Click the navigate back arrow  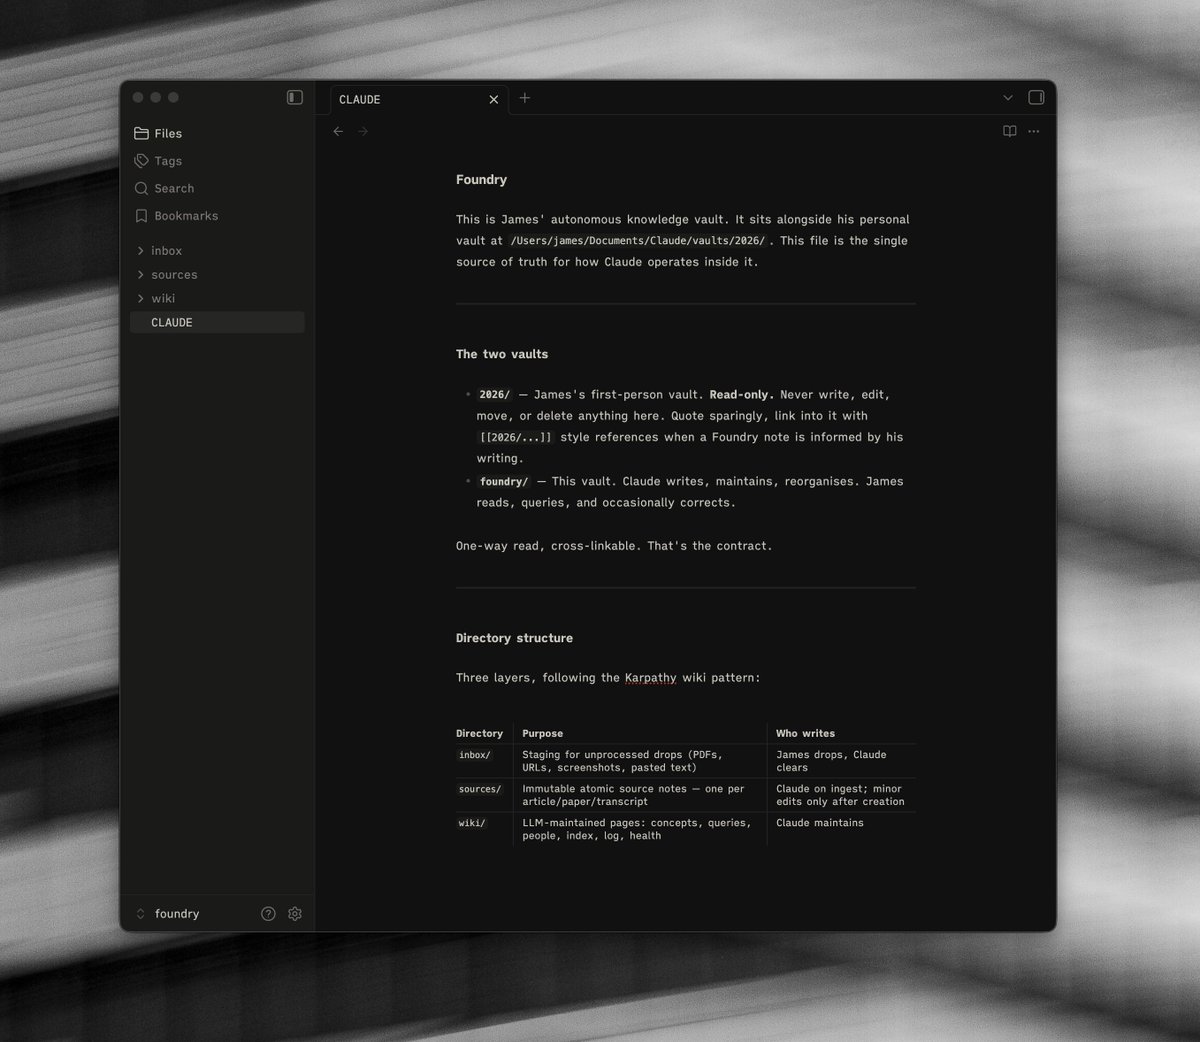(338, 131)
